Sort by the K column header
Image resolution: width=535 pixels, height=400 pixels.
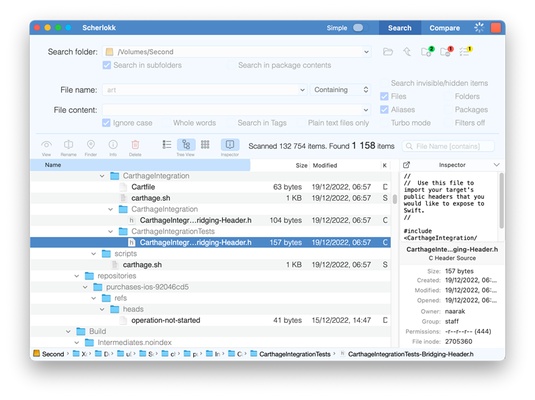[x=385, y=166]
